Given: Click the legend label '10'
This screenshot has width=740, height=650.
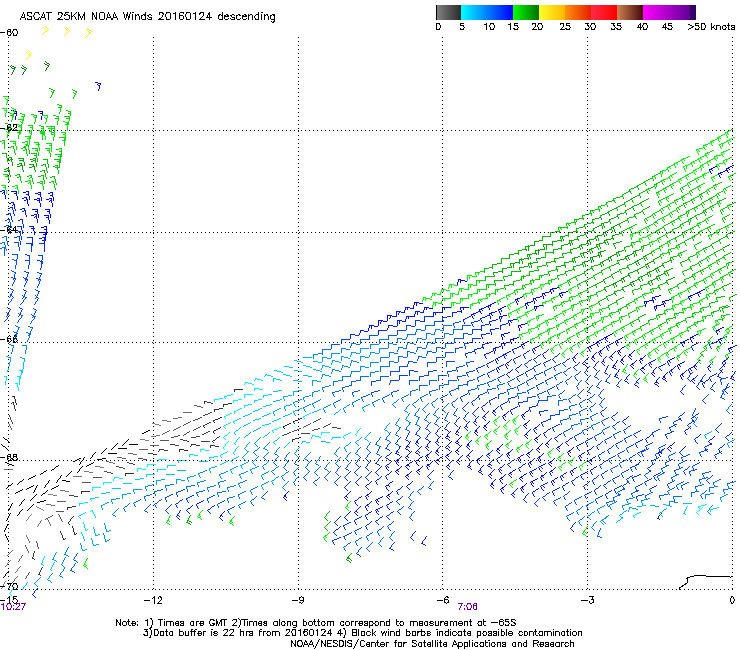Looking at the screenshot, I should [489, 27].
